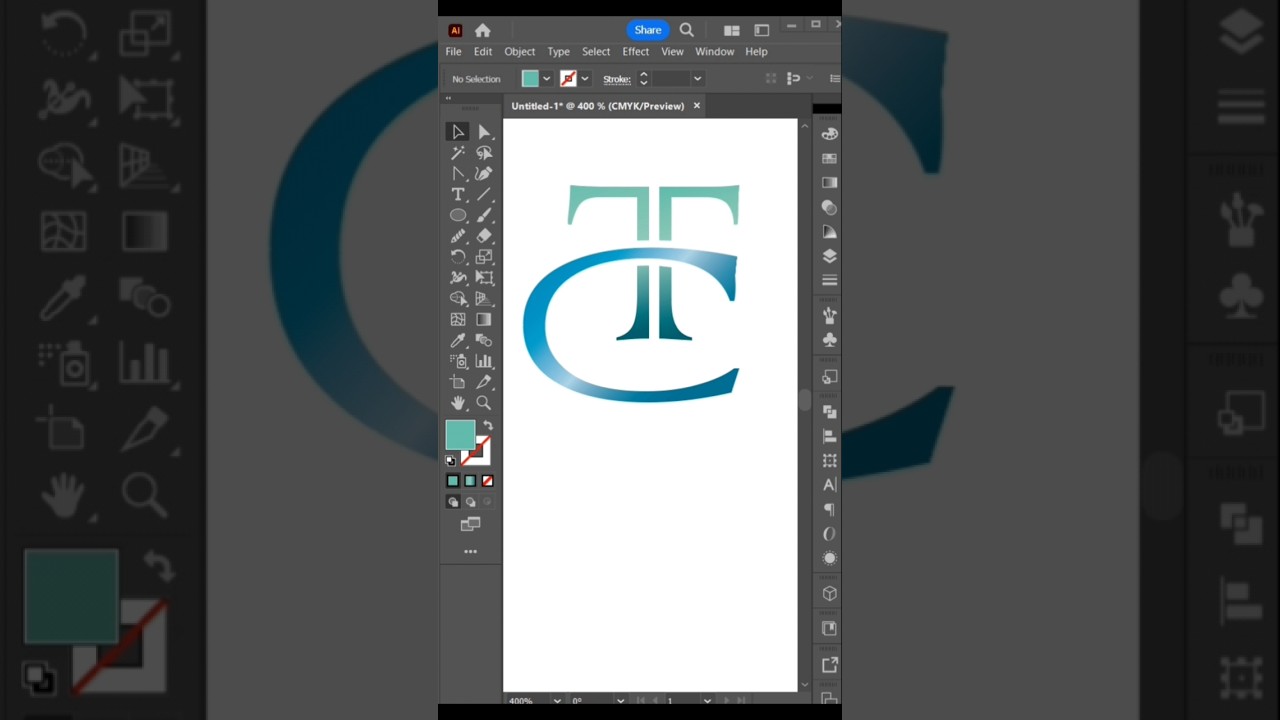
Task: Activate the Slice tool
Action: (x=484, y=382)
